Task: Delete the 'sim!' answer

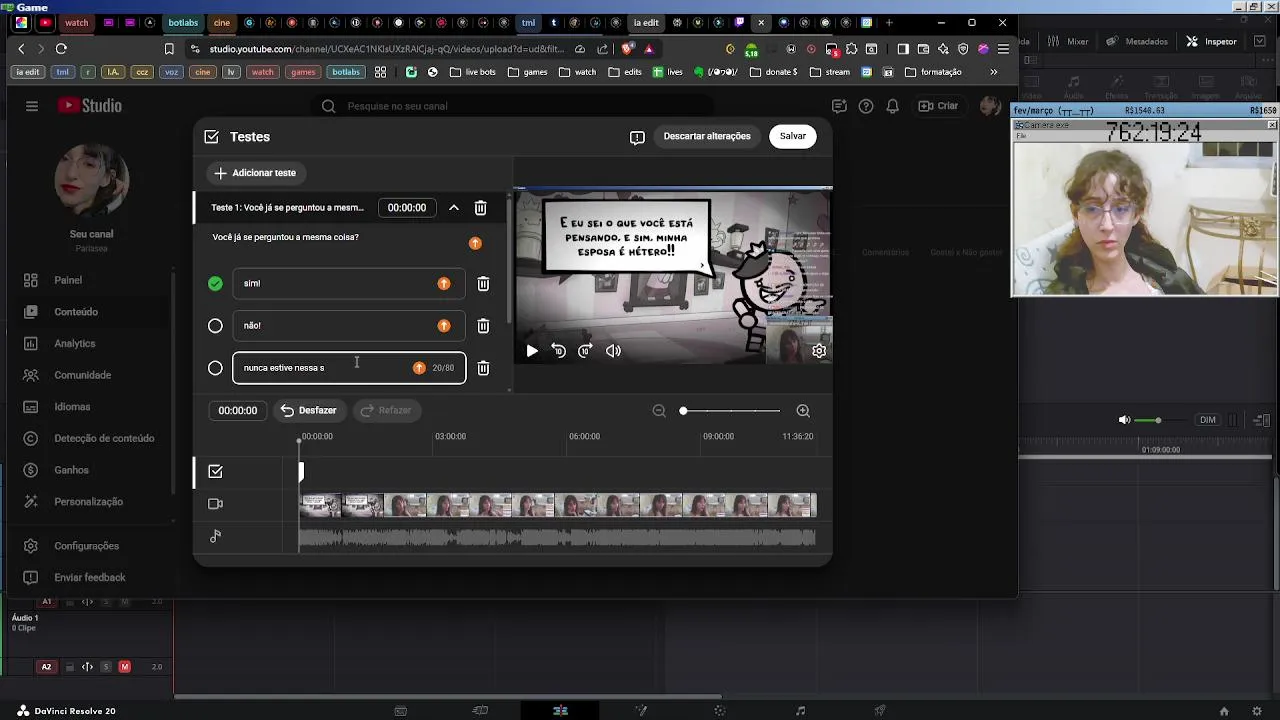Action: pos(483,284)
